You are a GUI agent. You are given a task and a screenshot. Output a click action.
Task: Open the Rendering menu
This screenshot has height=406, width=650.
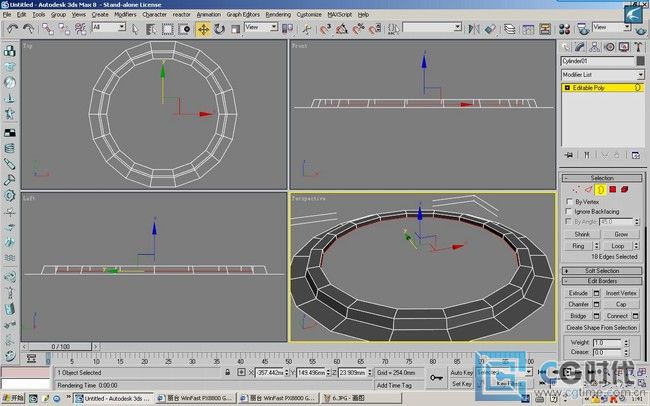(278, 15)
